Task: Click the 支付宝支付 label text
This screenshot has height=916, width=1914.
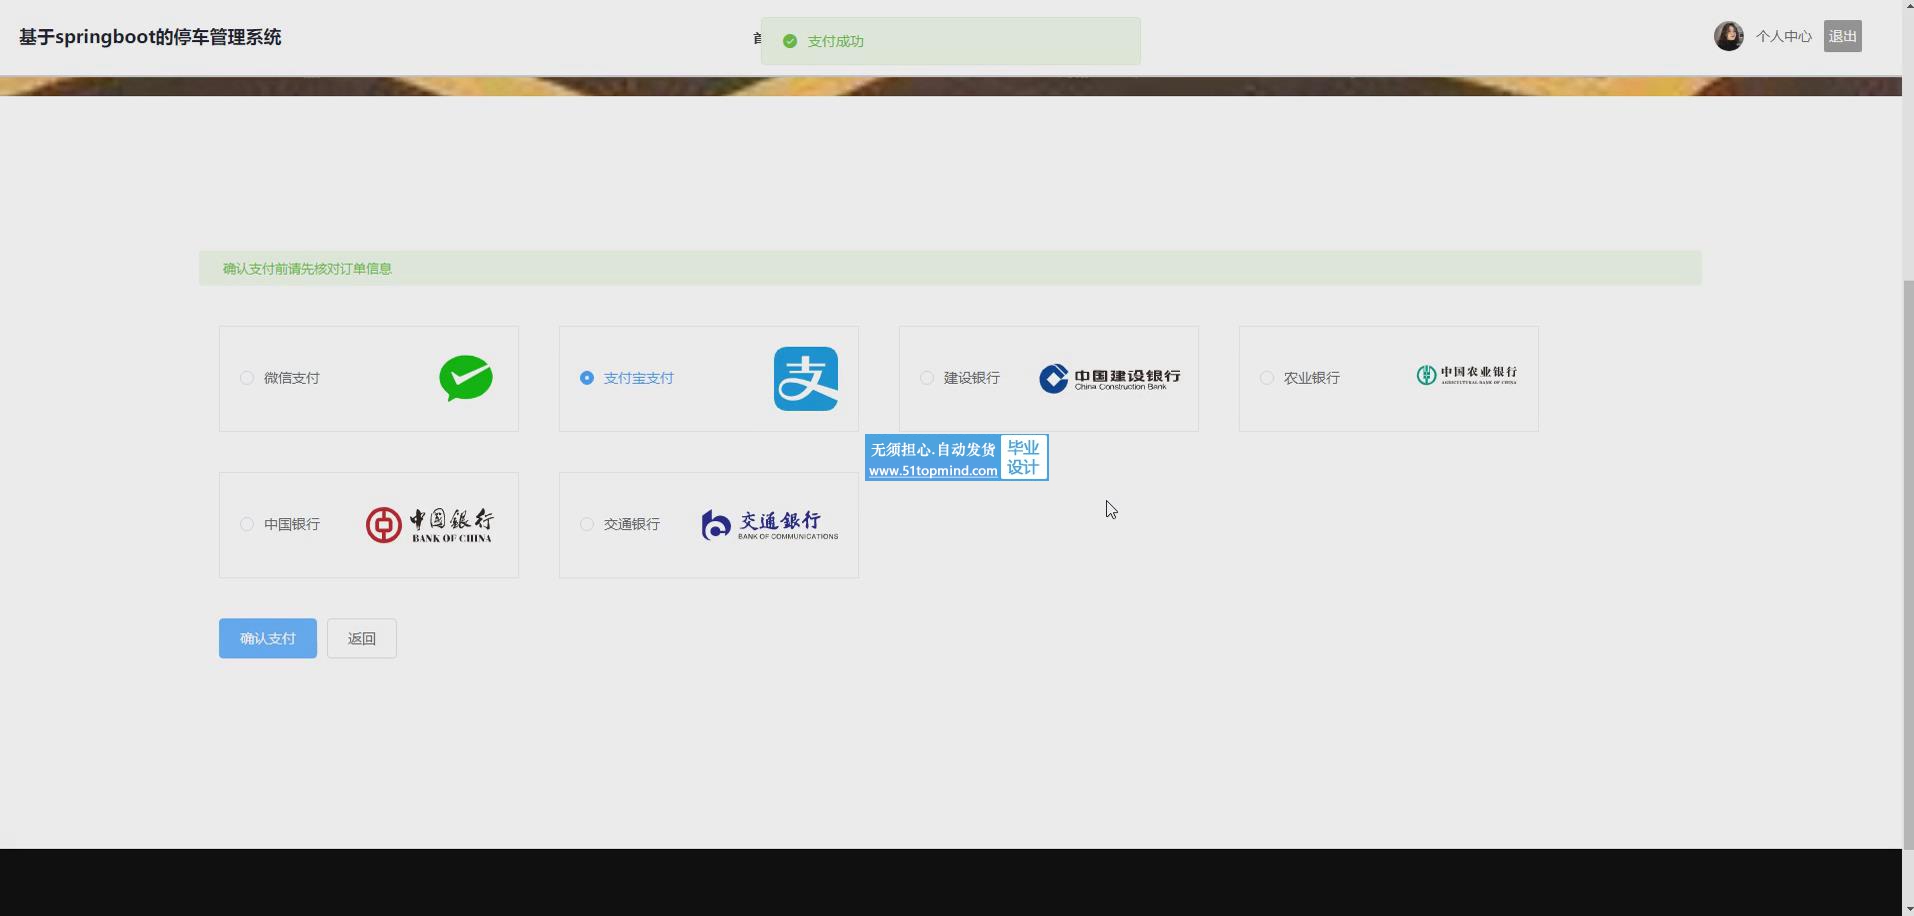Action: coord(639,378)
